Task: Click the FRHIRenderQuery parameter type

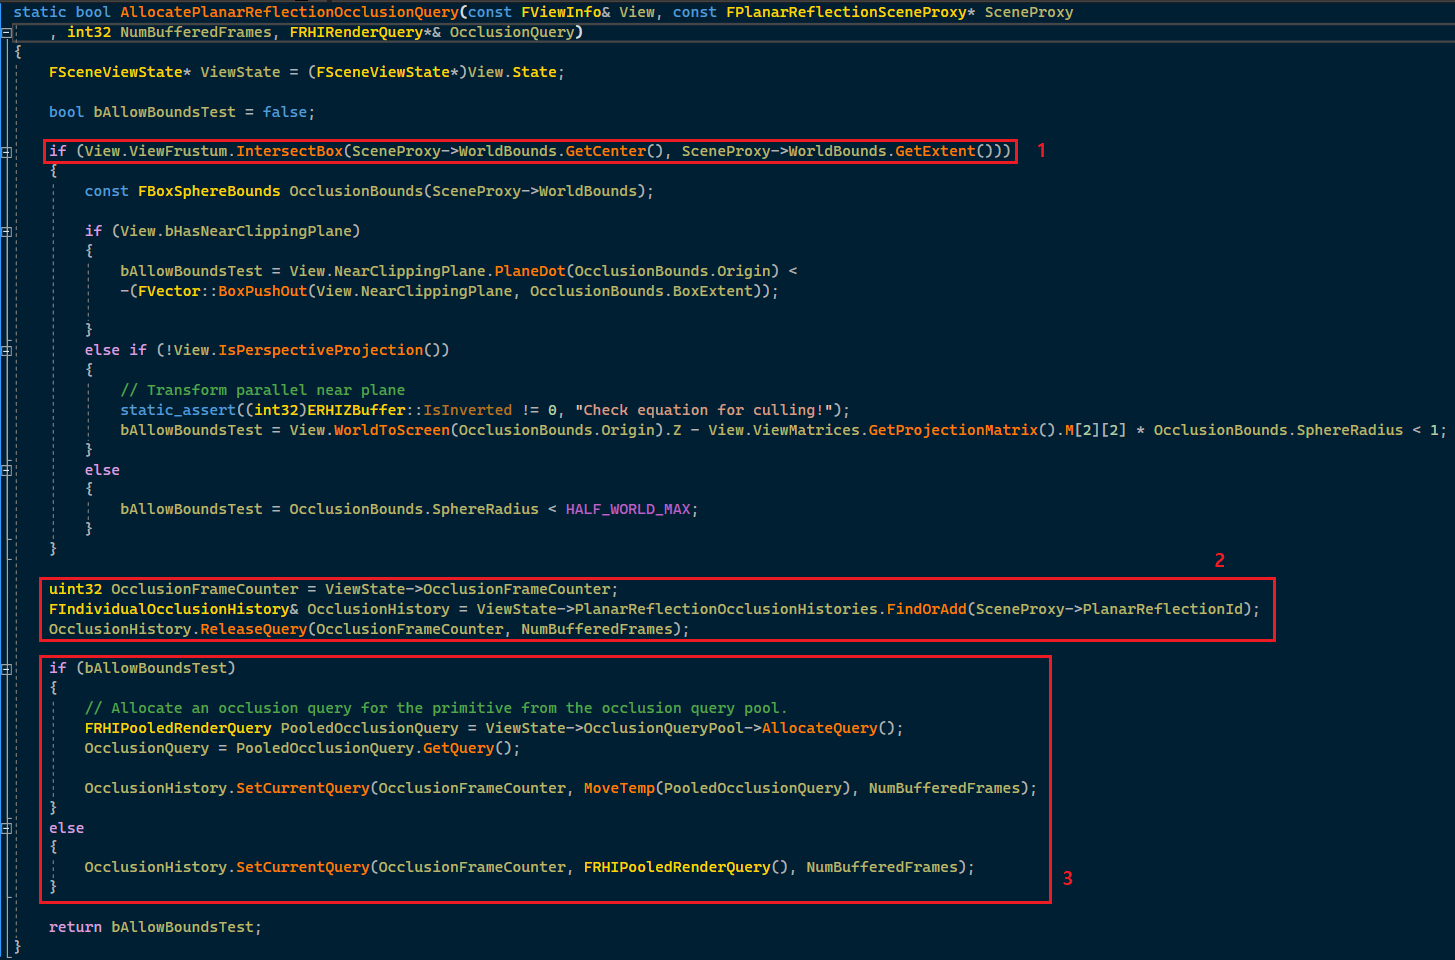Action: (x=356, y=32)
